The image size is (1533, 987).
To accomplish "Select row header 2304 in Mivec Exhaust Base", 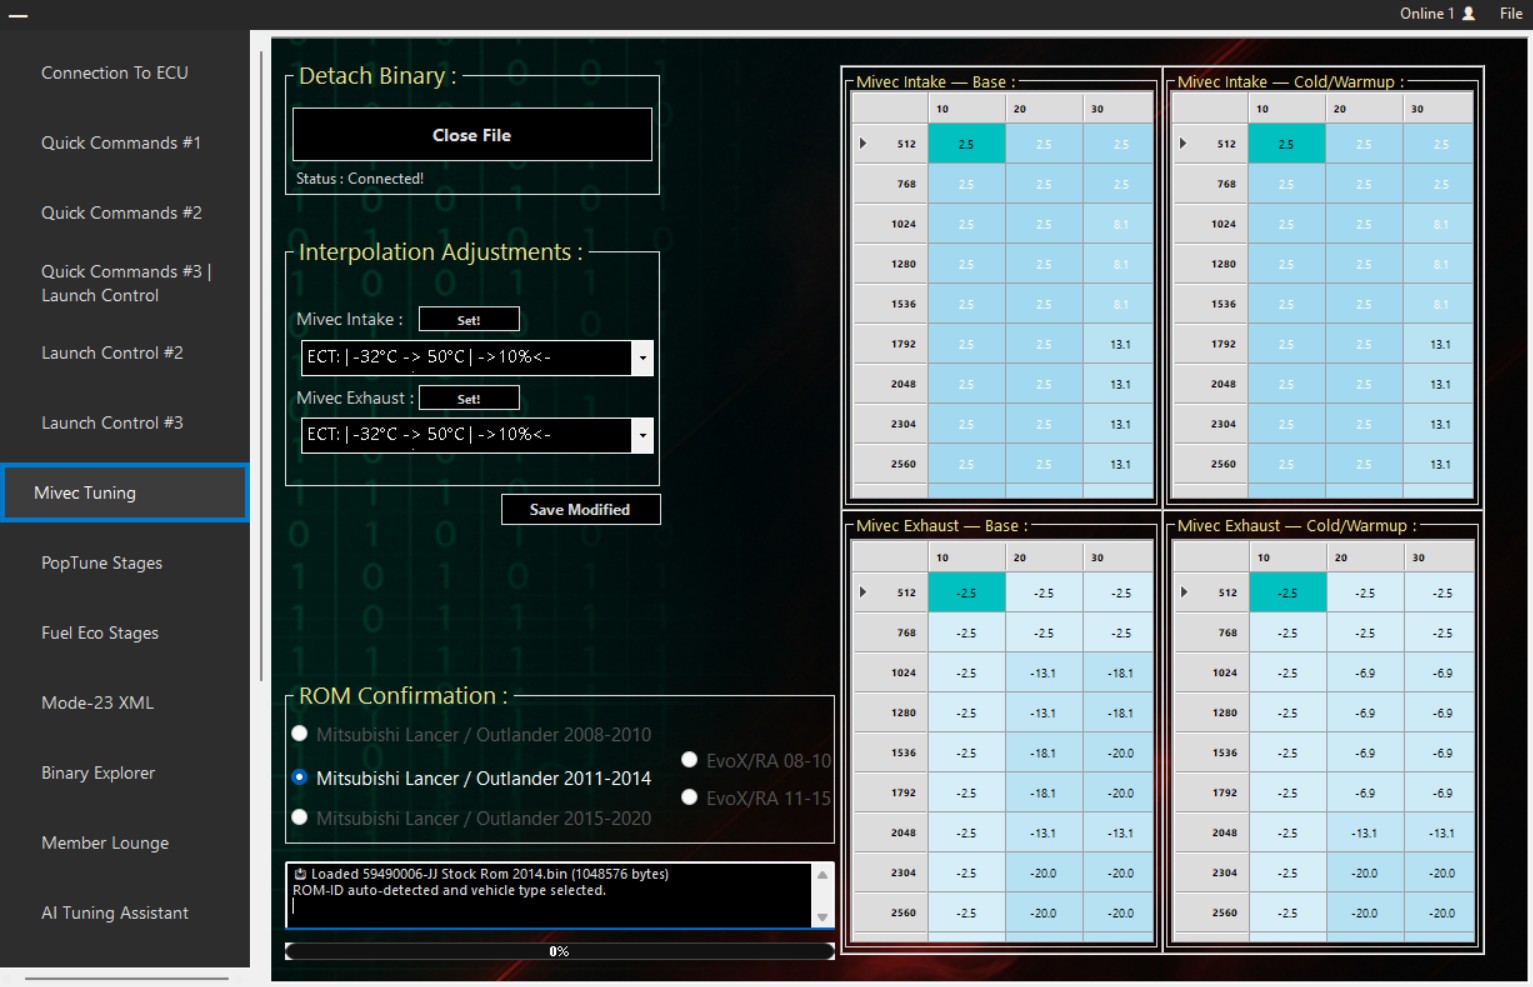I will click(x=890, y=873).
